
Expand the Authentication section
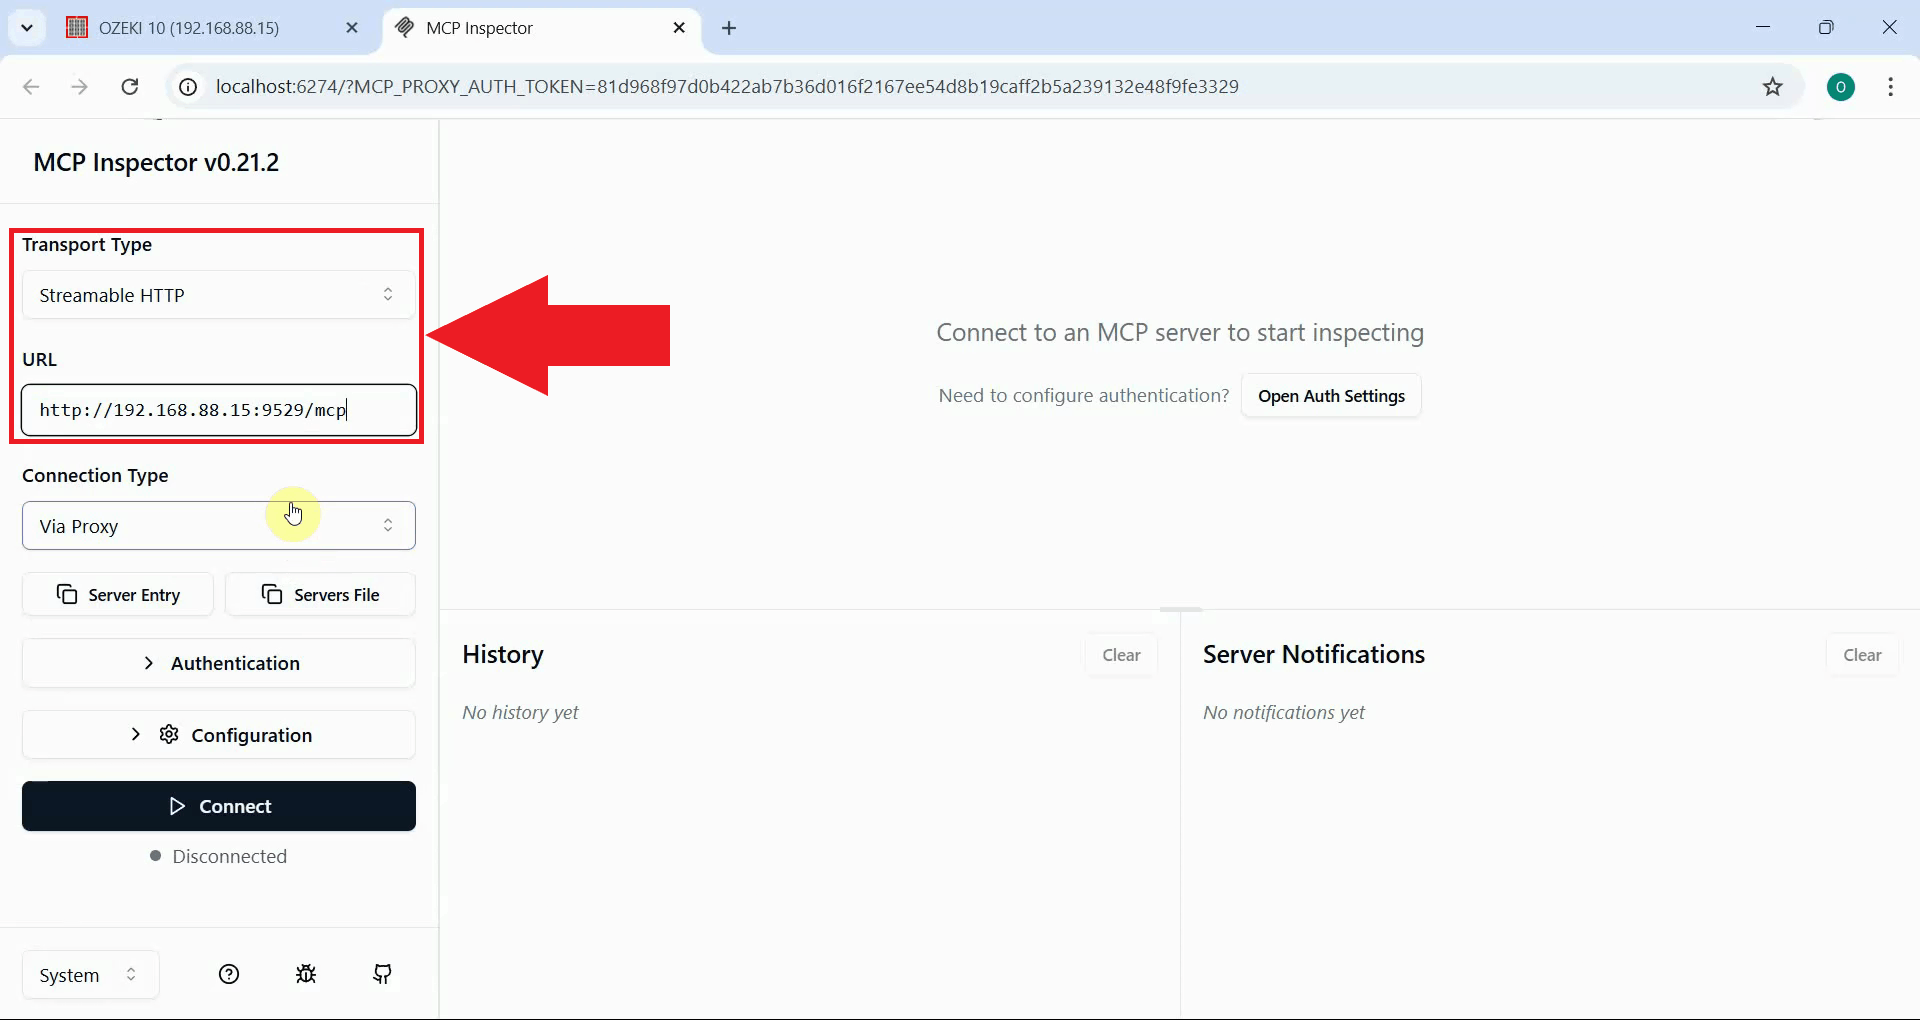point(218,663)
